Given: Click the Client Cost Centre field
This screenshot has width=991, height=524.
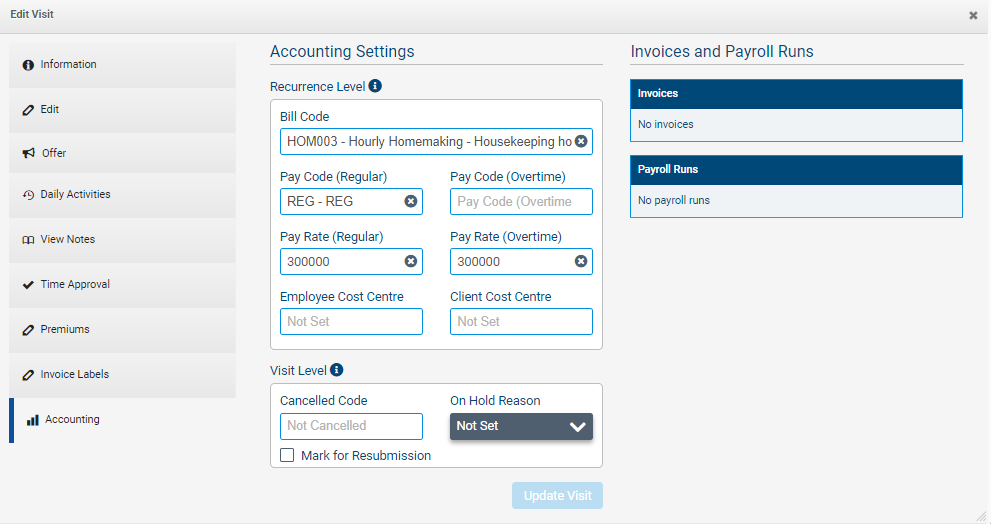Looking at the screenshot, I should point(521,321).
